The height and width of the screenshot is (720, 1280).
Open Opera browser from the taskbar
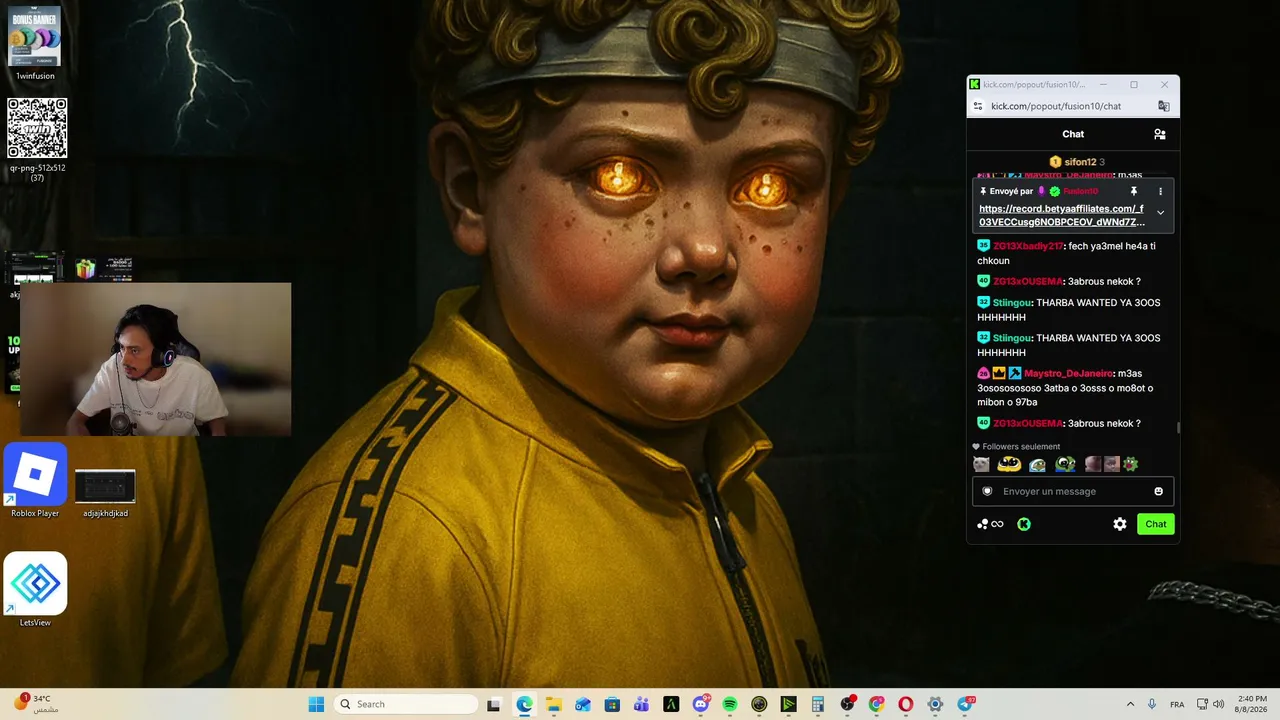[x=906, y=704]
